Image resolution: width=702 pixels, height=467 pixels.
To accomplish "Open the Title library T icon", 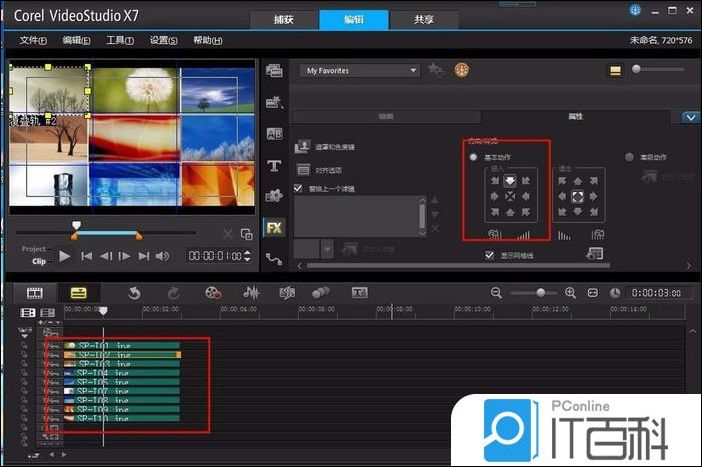I will click(x=274, y=166).
